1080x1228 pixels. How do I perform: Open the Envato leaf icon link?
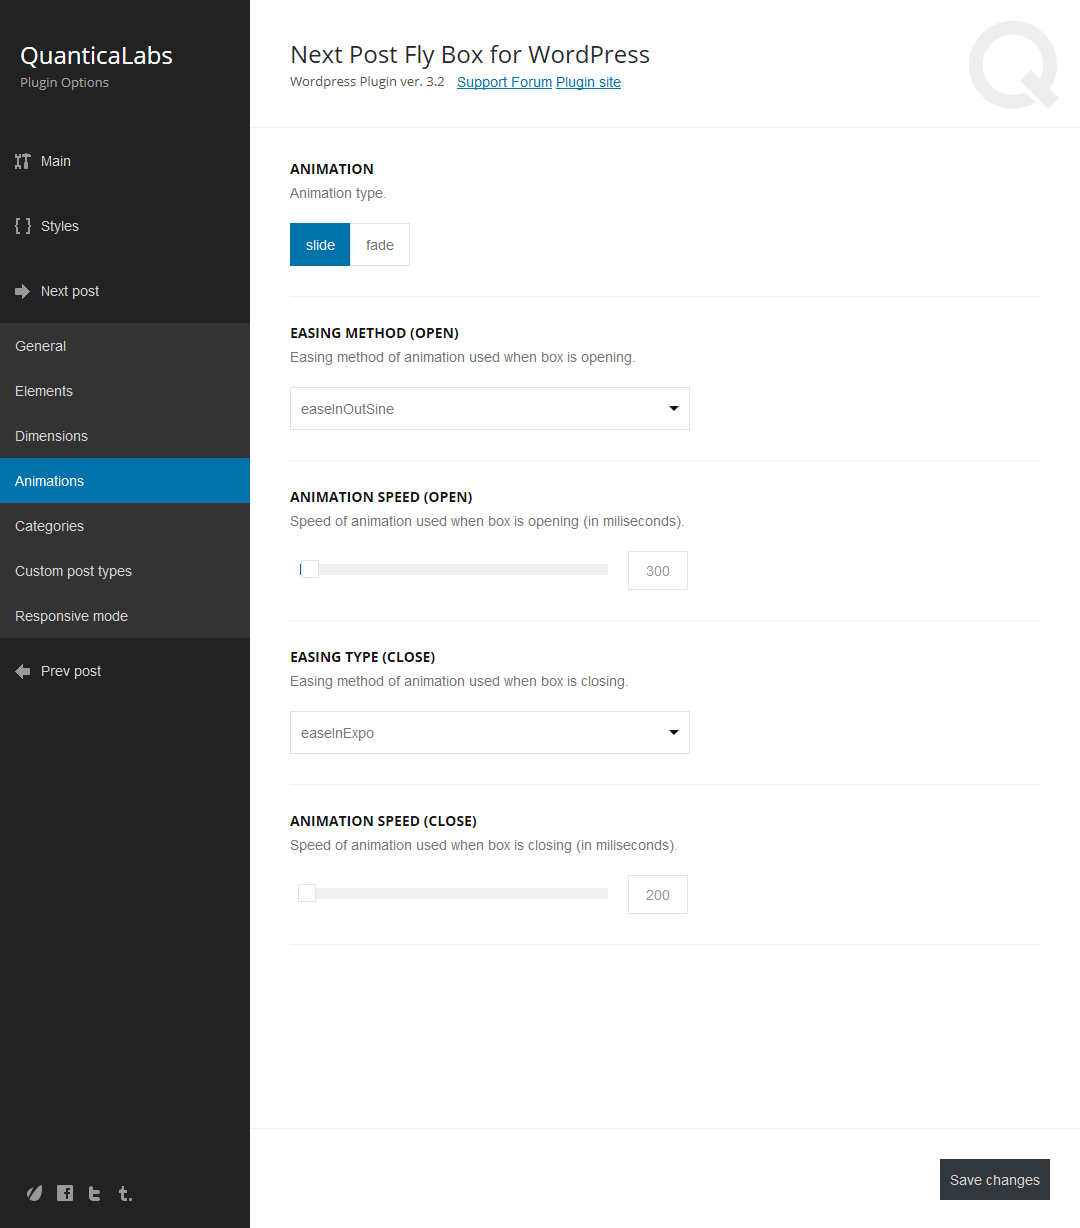click(x=34, y=1193)
